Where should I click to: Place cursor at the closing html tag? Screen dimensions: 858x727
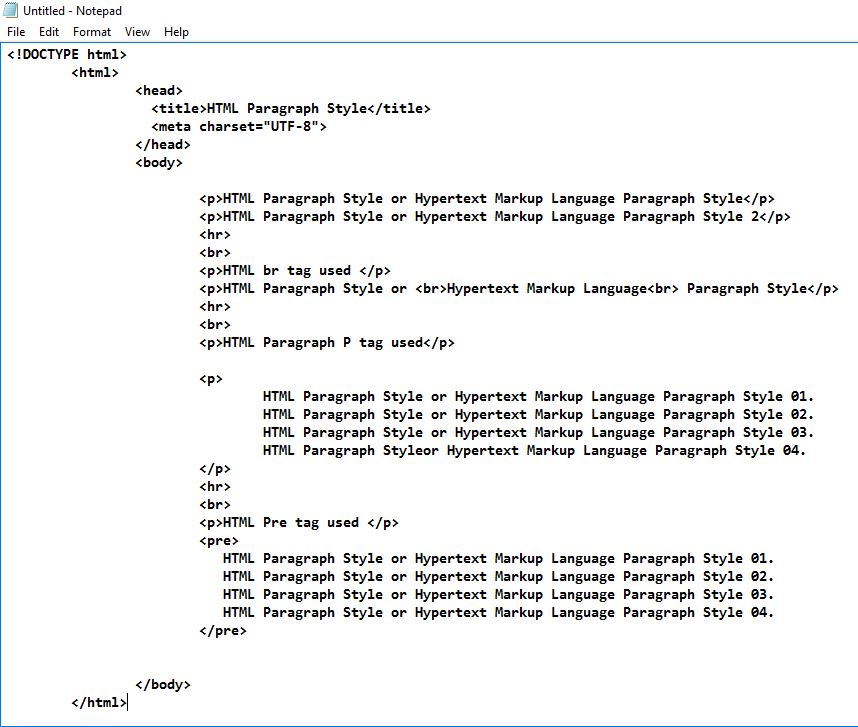pos(96,702)
